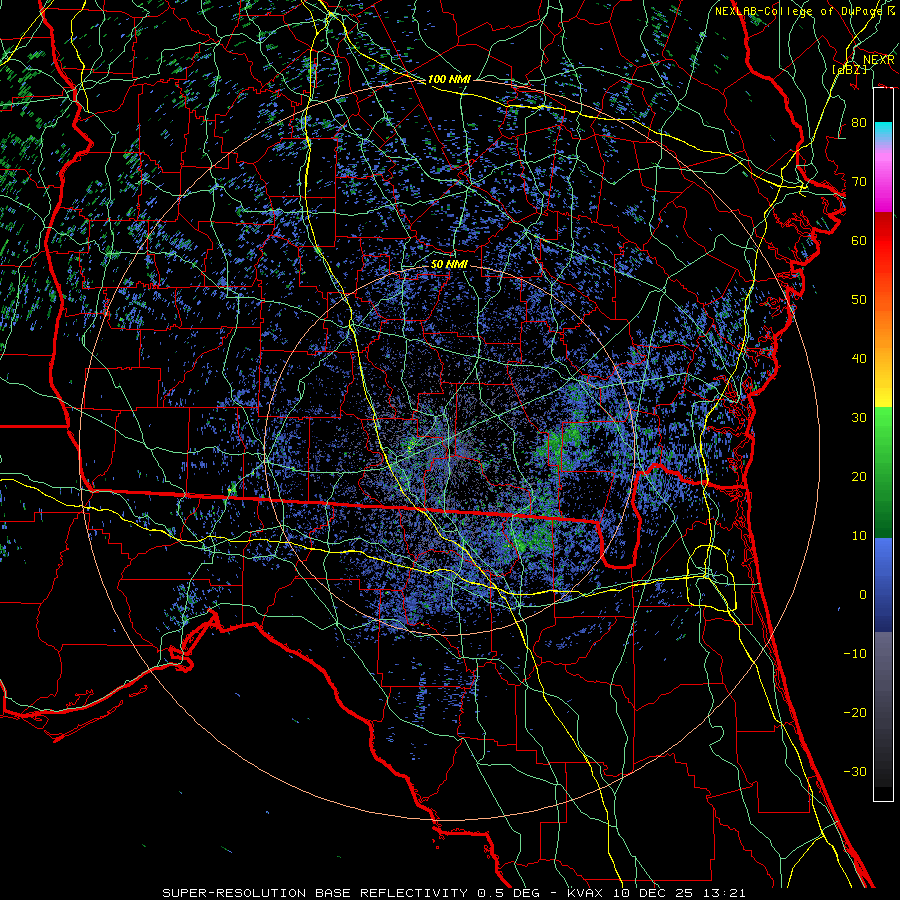Click the 10 value on the dBZ scale
The width and height of the screenshot is (900, 900).
click(x=859, y=536)
